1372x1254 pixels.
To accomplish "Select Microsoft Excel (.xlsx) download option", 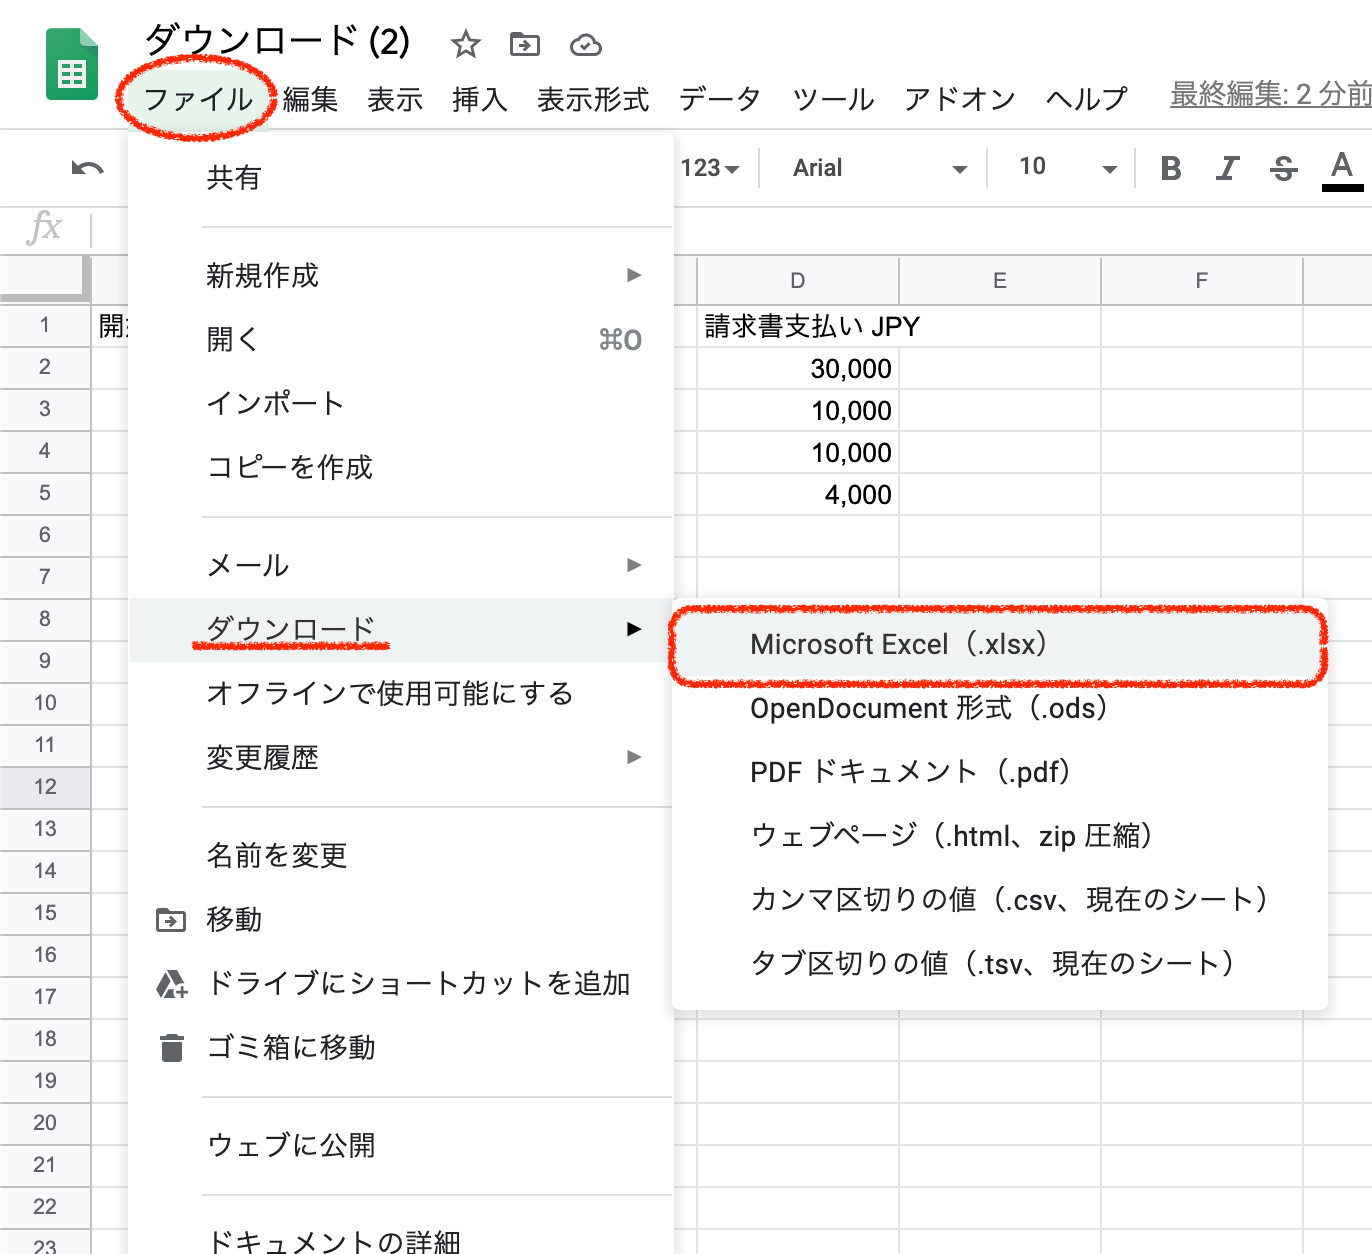I will (898, 645).
